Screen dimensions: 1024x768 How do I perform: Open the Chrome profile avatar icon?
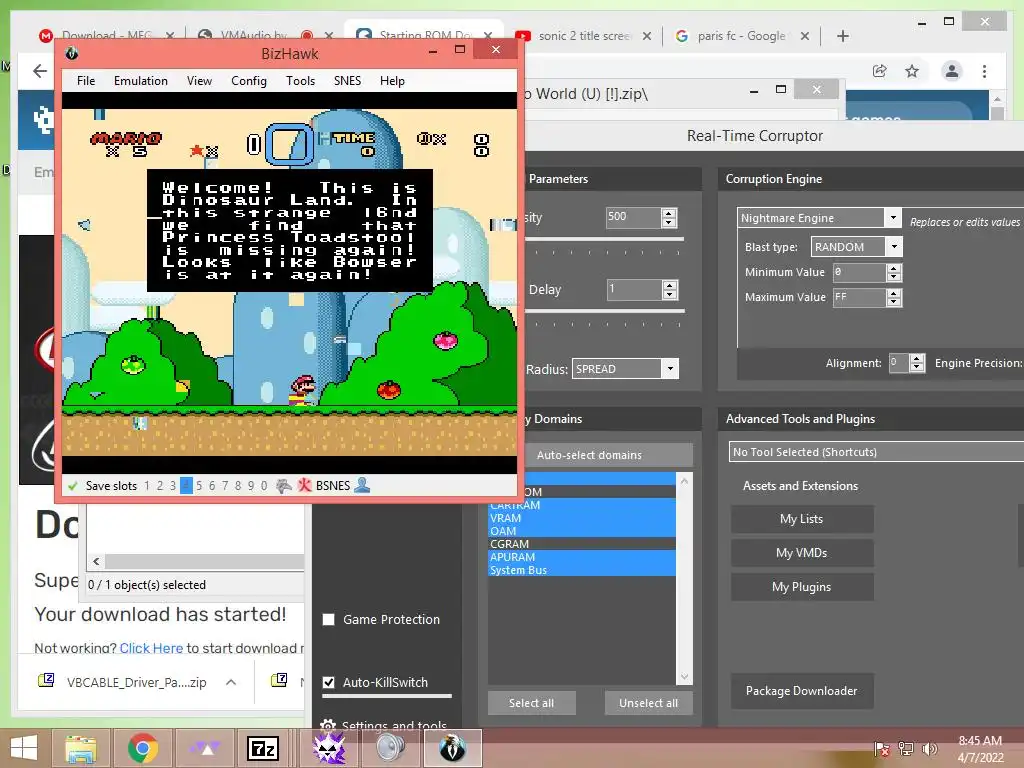952,71
